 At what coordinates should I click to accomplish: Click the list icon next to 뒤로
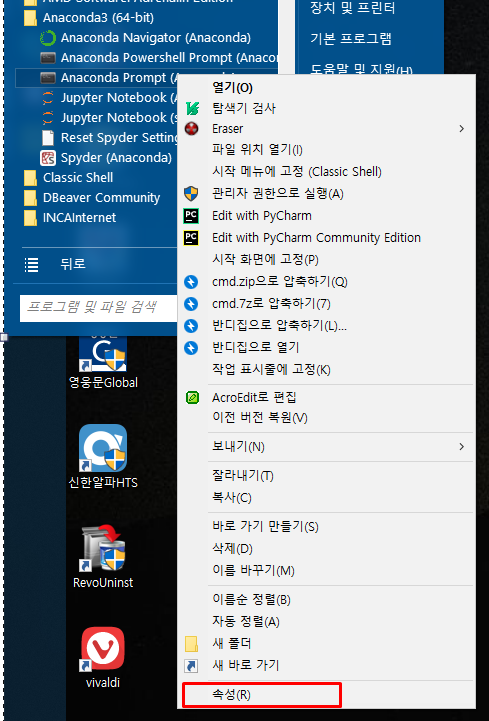[31, 264]
